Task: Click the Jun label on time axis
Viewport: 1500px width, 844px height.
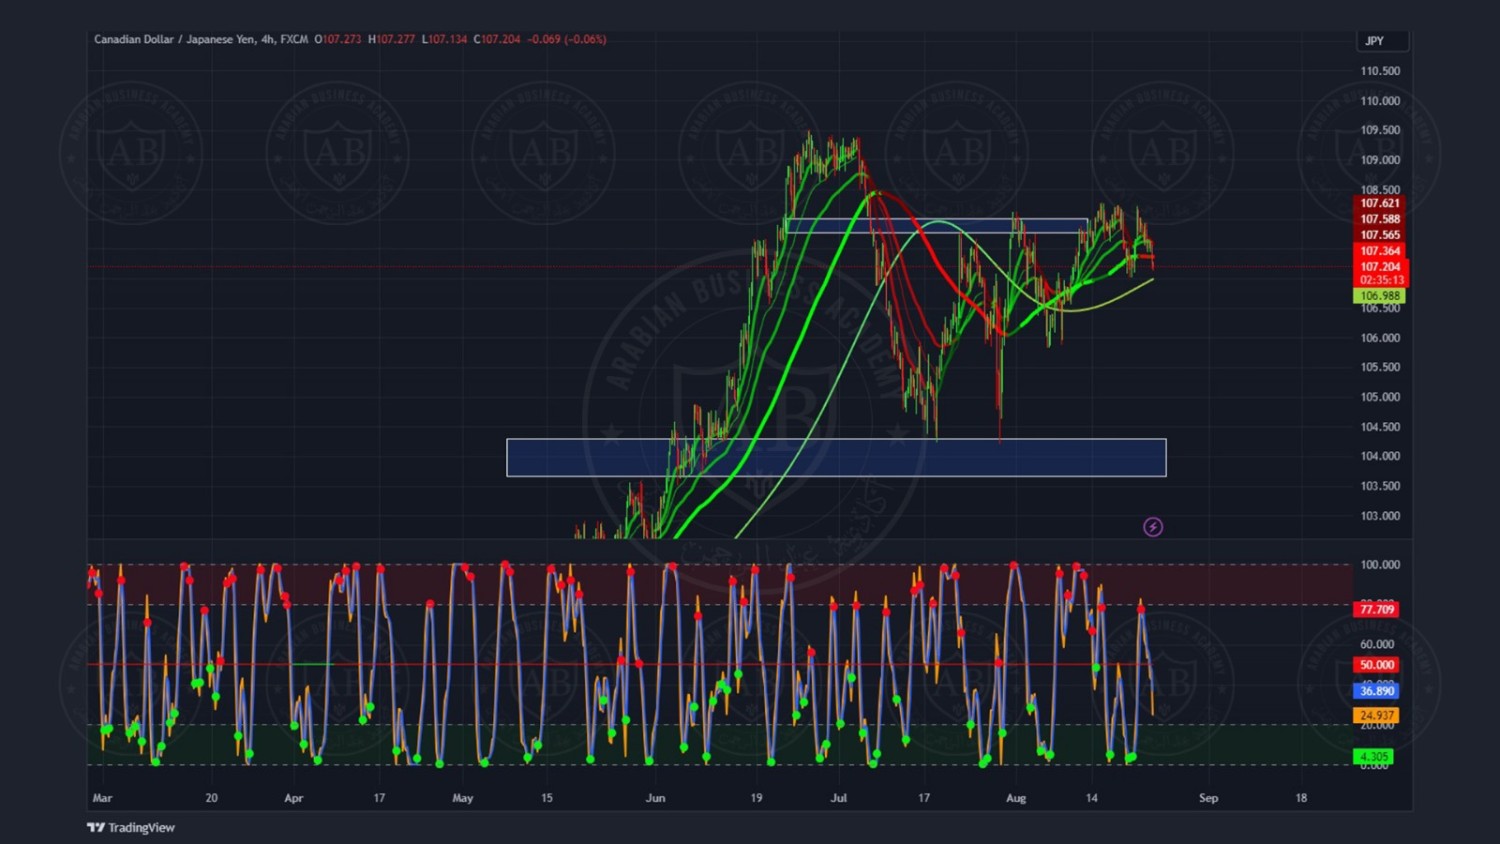Action: pyautogui.click(x=655, y=798)
